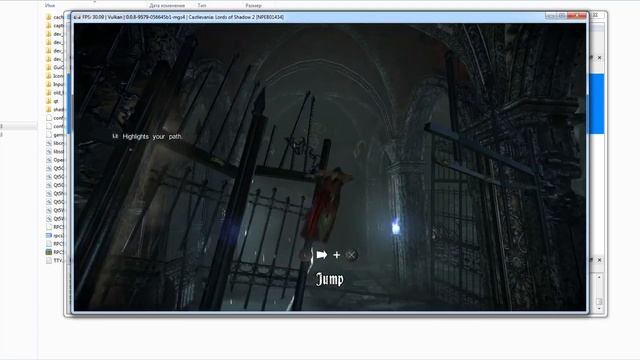
Task: Select the blue highlighted row in background window
Action: (x=596, y=104)
